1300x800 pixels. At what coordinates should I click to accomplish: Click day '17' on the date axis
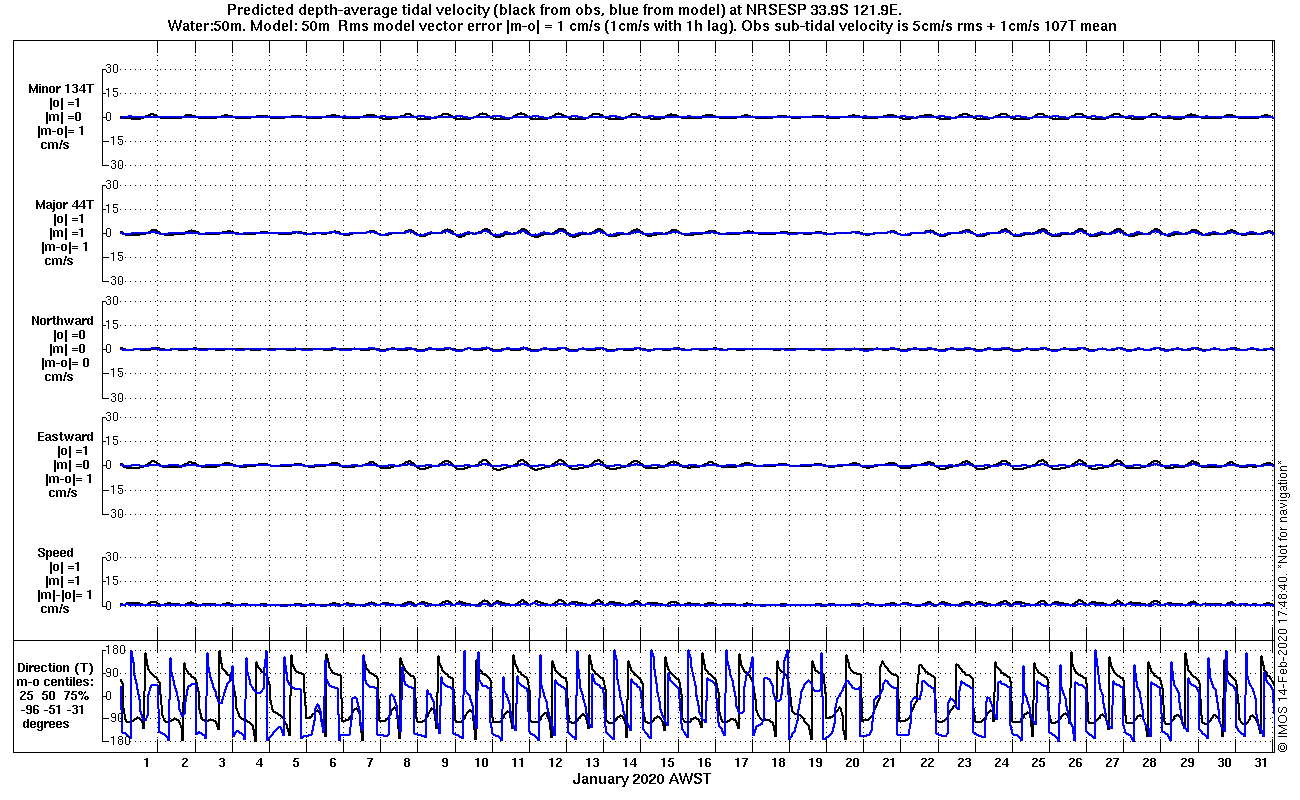741,763
